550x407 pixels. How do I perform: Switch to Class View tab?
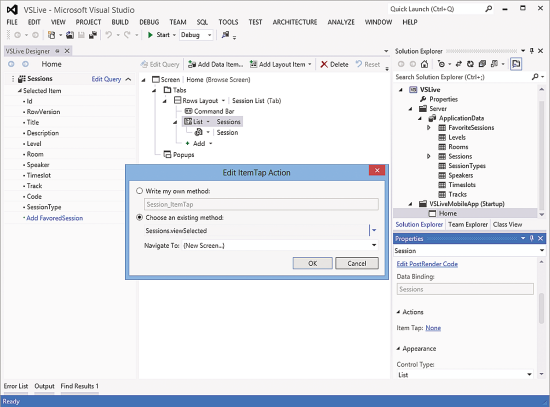(x=508, y=224)
